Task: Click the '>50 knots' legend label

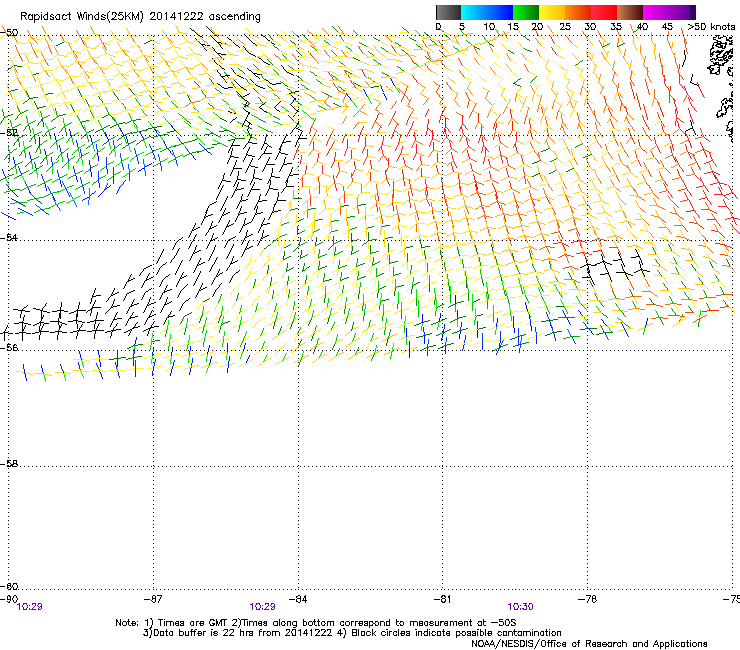Action: (711, 27)
